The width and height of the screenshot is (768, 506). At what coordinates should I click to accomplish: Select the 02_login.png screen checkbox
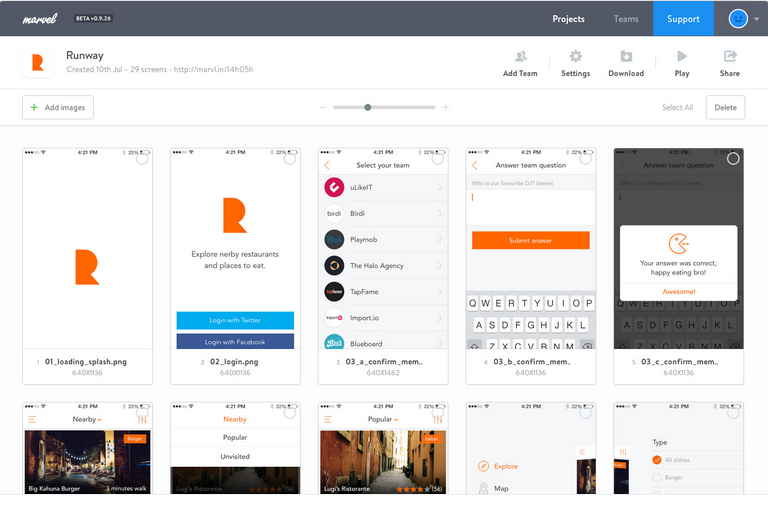coord(290,158)
